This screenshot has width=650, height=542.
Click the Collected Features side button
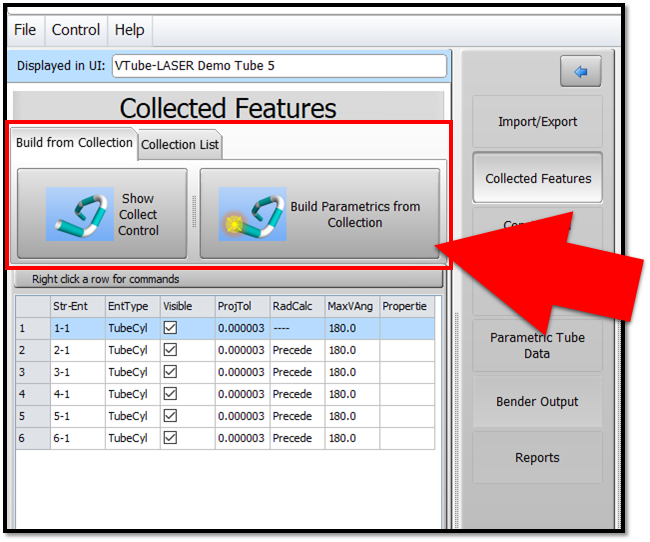coord(537,179)
